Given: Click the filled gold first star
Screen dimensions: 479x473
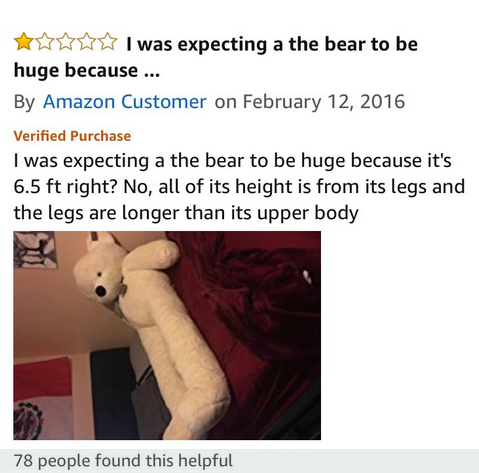Looking at the screenshot, I should (24, 41).
